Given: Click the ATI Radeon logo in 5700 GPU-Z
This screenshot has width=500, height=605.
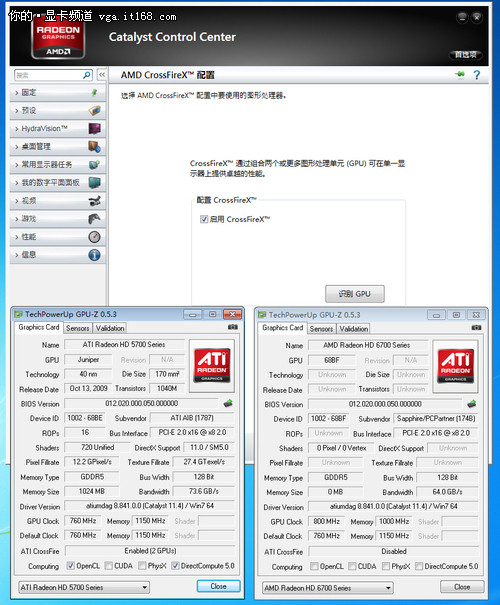Looking at the screenshot, I should pos(212,366).
